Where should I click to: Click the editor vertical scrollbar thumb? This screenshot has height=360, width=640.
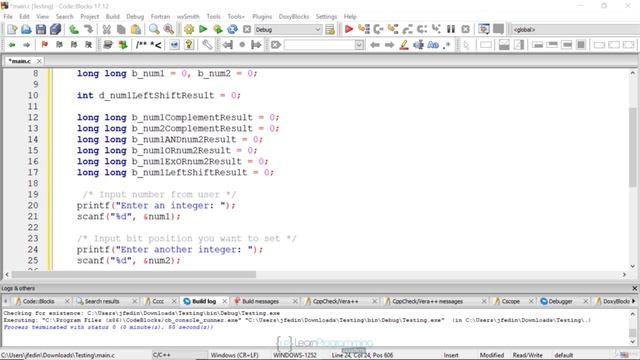pos(633,146)
